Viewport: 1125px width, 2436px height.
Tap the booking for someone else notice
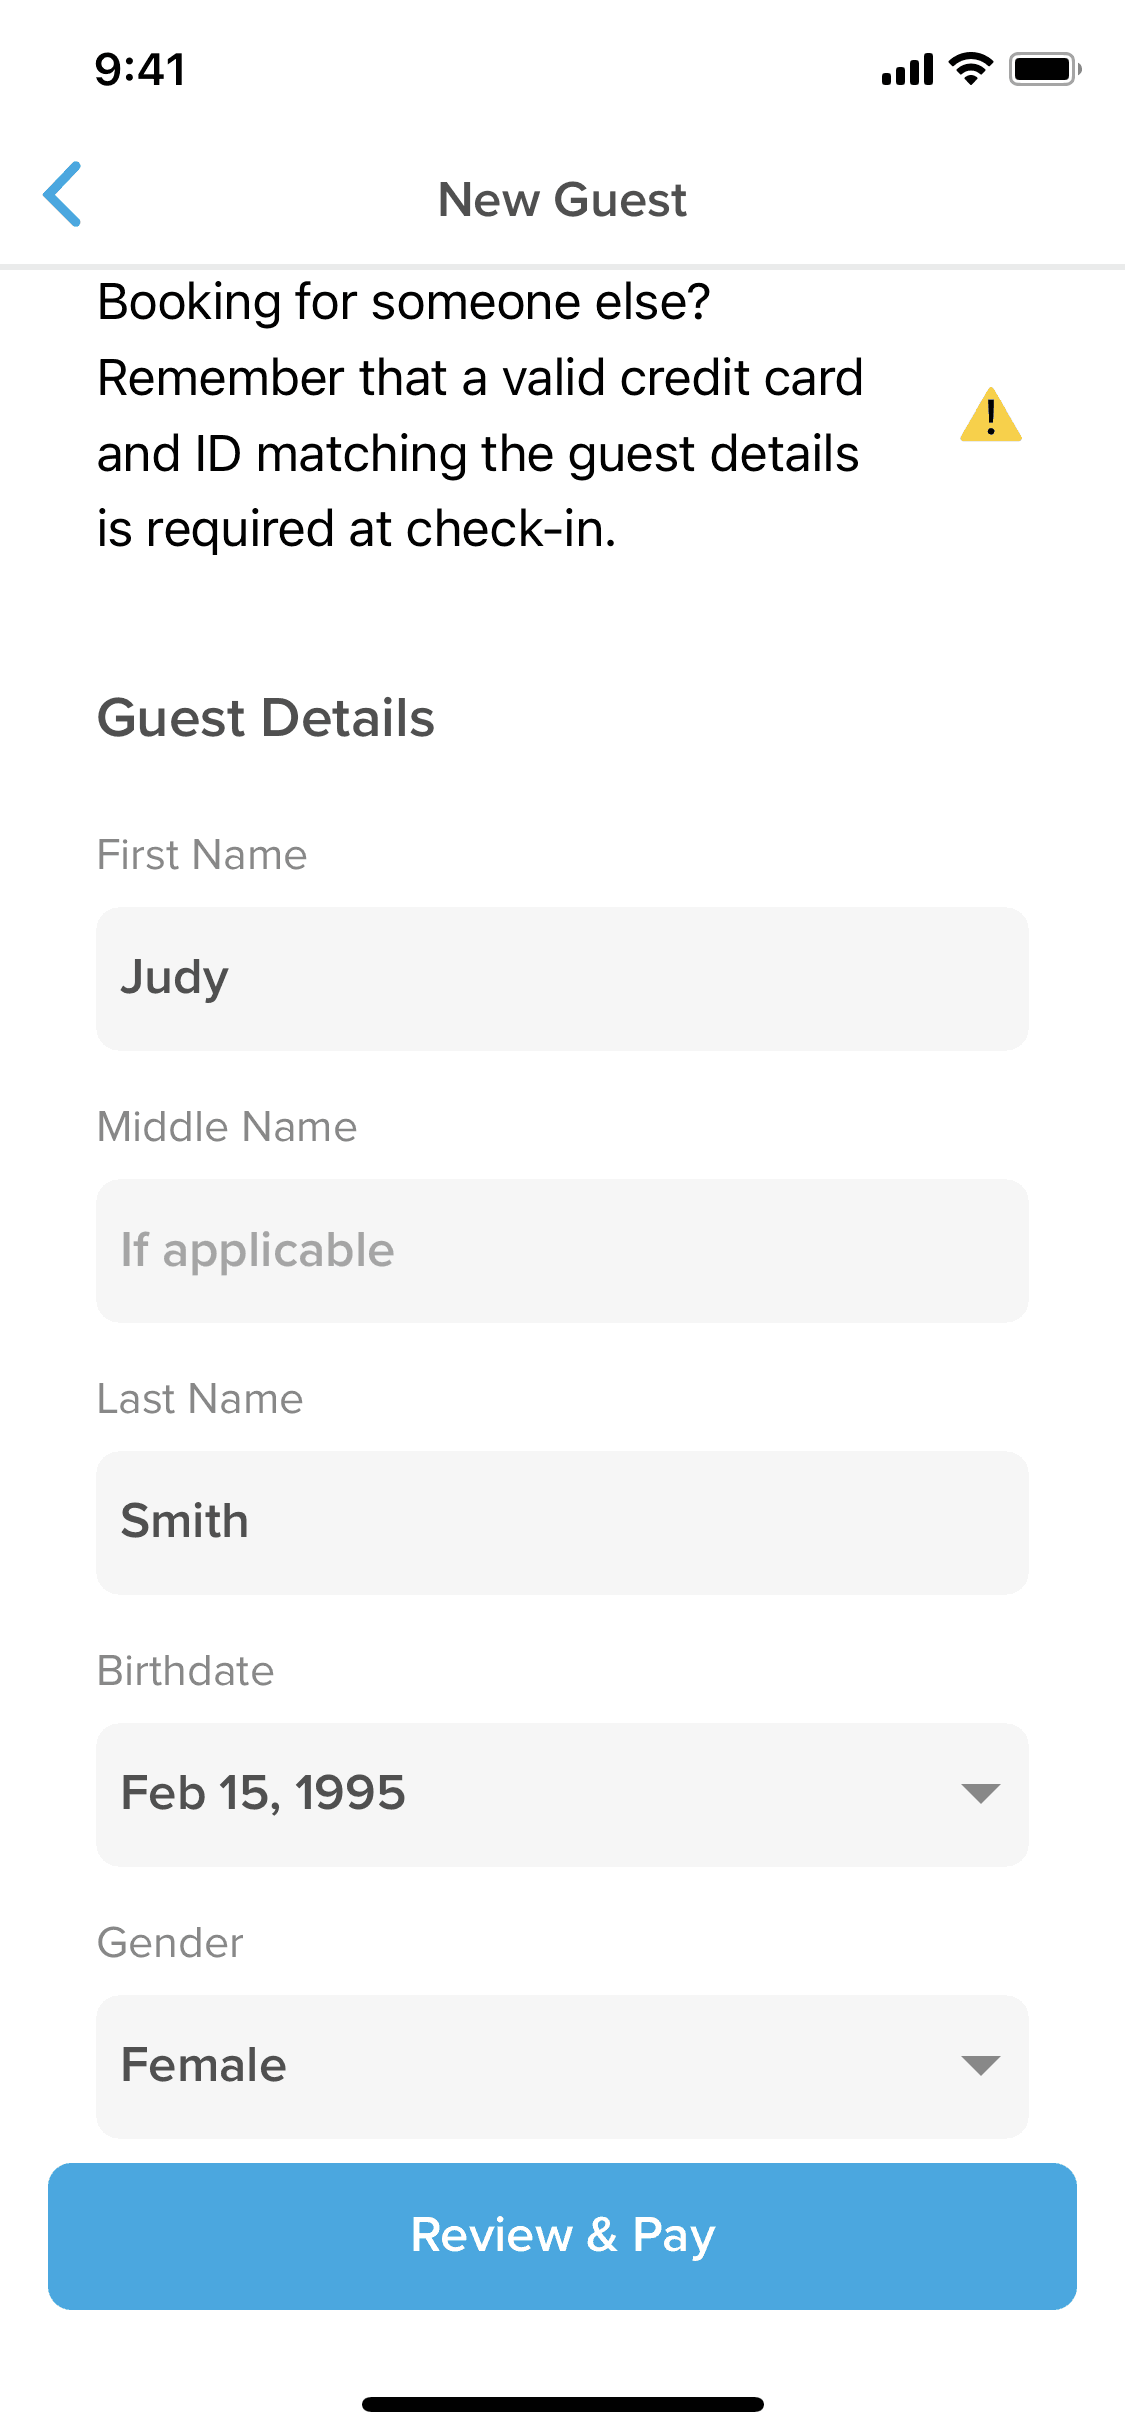480,415
